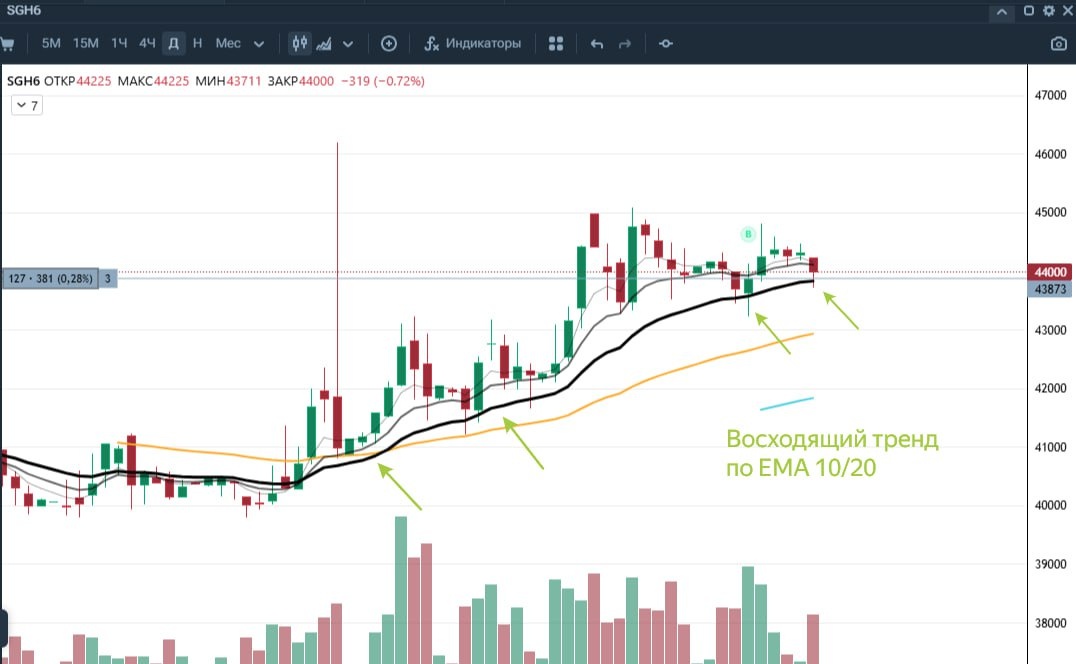Switch to the 4Ч timeframe
Screen dimensions: 1076x664
[147, 43]
